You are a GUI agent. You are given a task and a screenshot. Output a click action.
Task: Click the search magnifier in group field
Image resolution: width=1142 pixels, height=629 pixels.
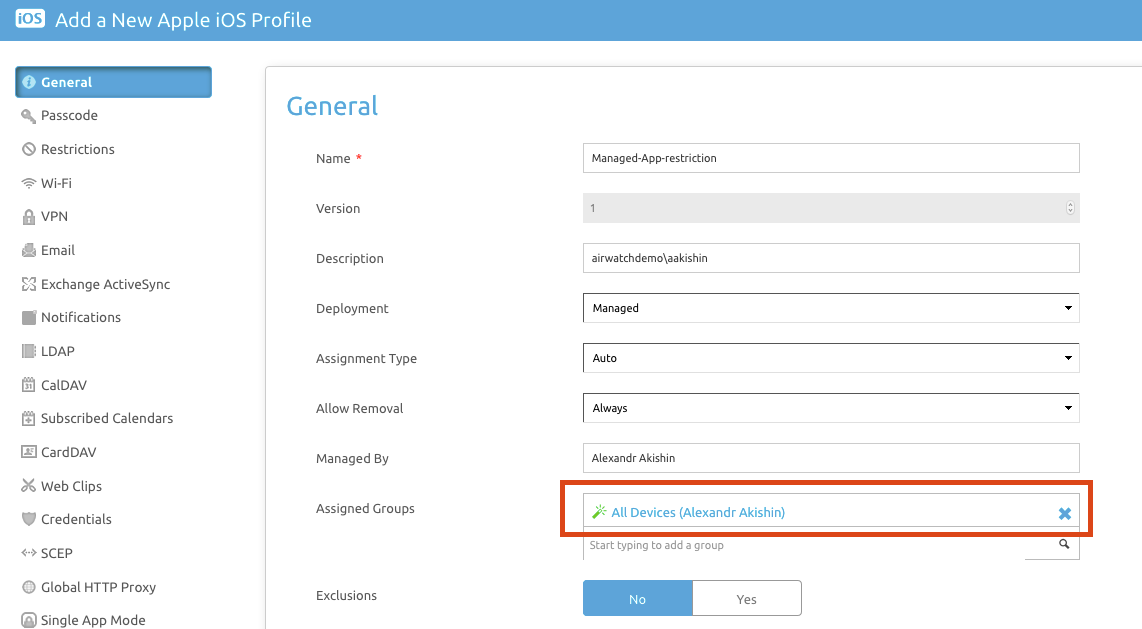coord(1064,545)
